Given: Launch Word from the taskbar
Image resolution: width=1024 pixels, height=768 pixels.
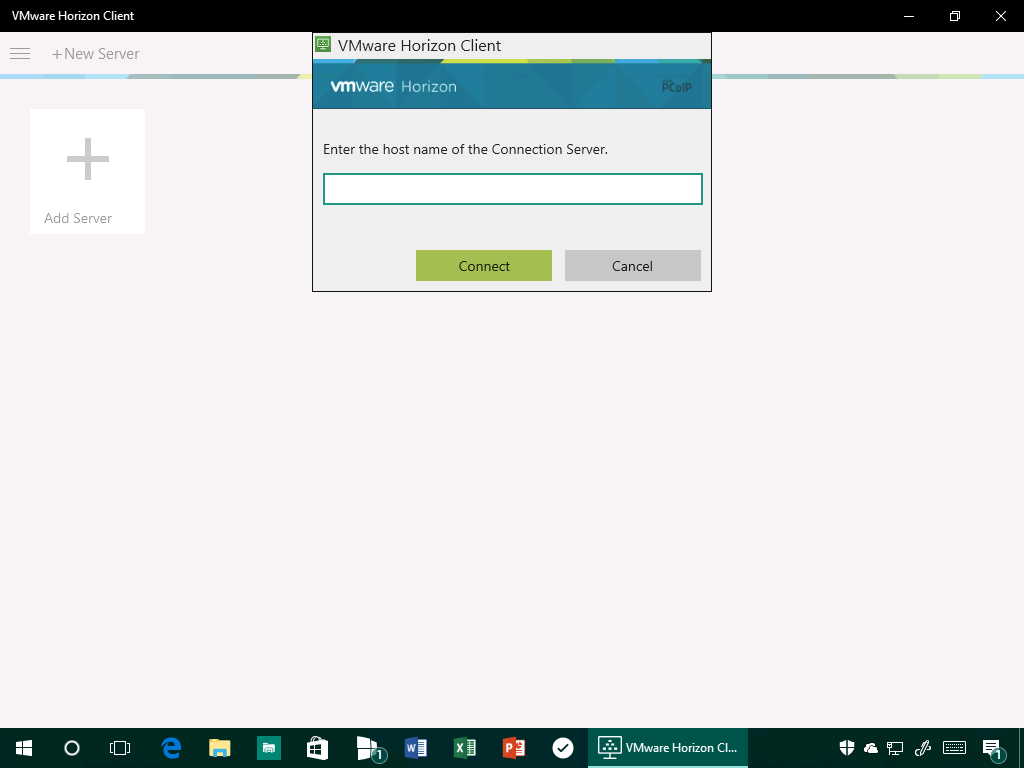Looking at the screenshot, I should (415, 748).
